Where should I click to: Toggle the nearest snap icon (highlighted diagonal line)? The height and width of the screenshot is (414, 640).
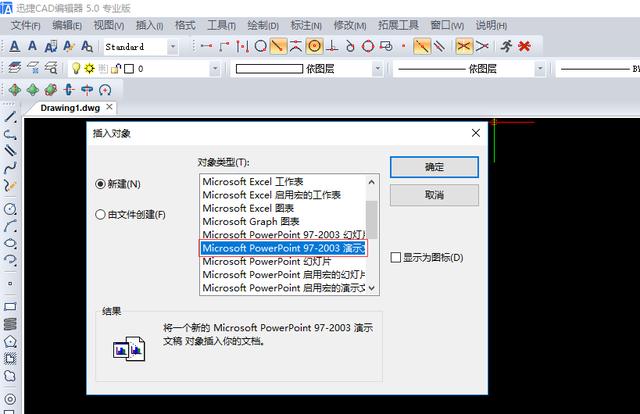tap(278, 46)
